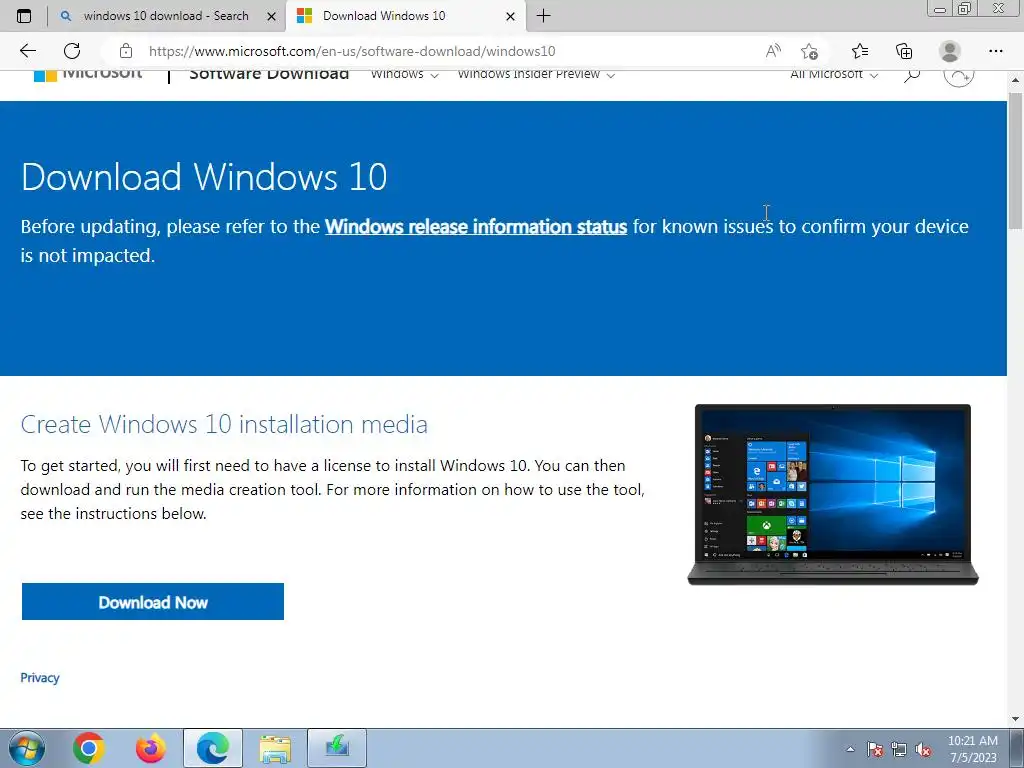This screenshot has width=1024, height=768.
Task: Select the Microsoft Edge taskbar icon
Action: click(213, 748)
